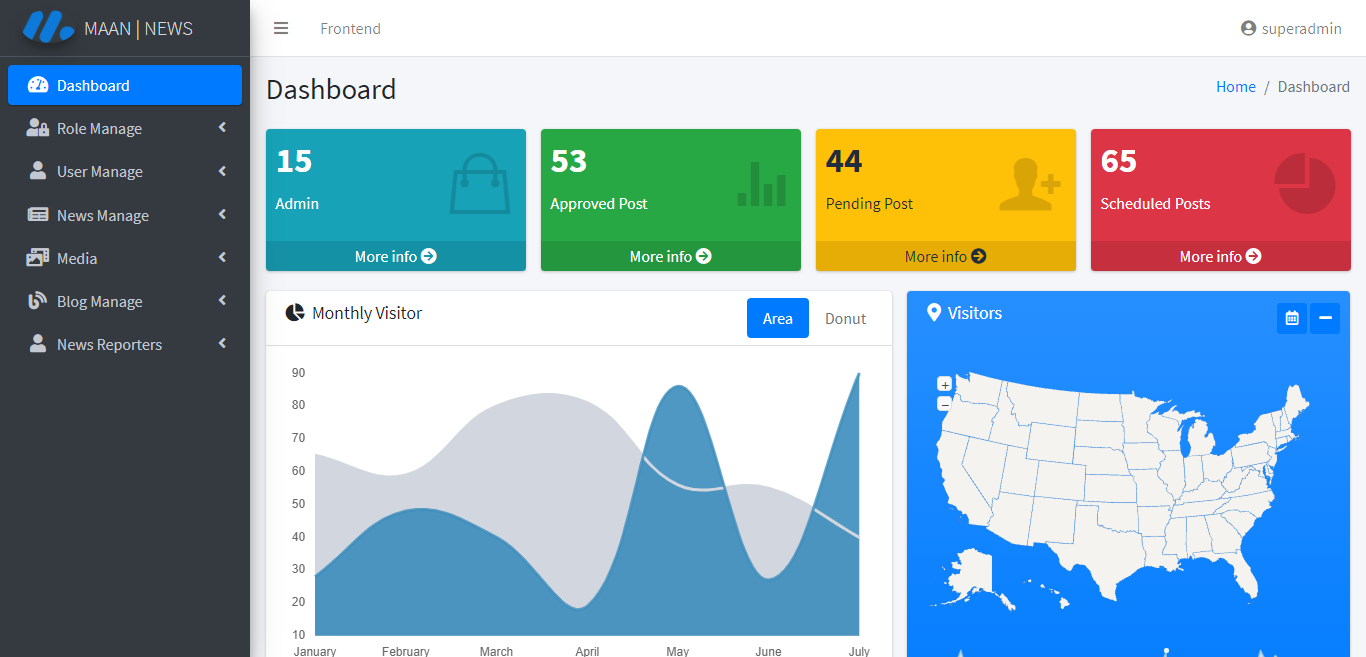Open More info on Approved Post card
Viewport: 1366px width, 657px height.
[670, 256]
